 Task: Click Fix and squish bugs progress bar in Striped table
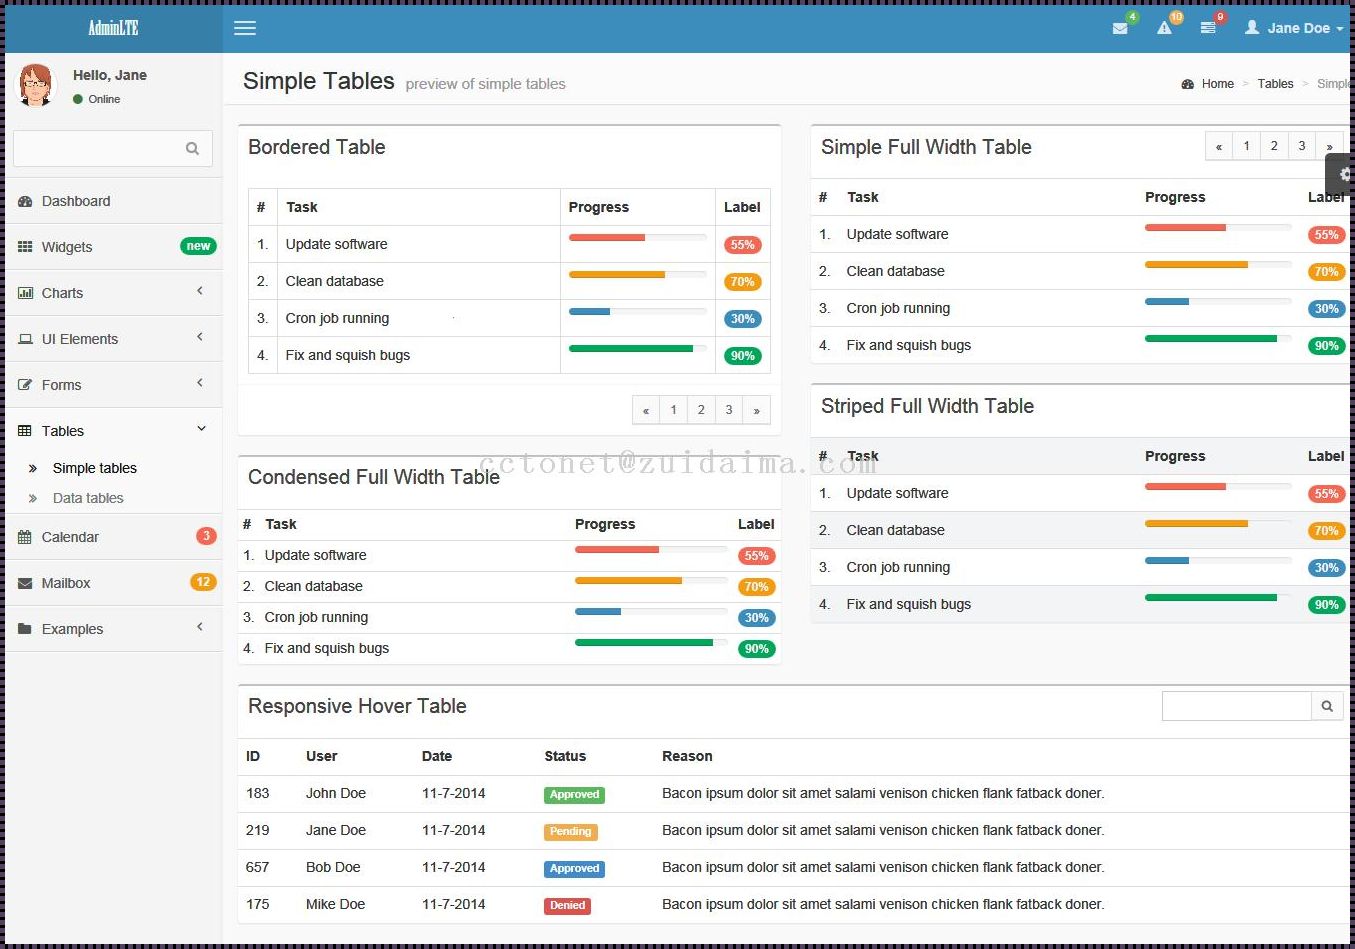point(1218,597)
